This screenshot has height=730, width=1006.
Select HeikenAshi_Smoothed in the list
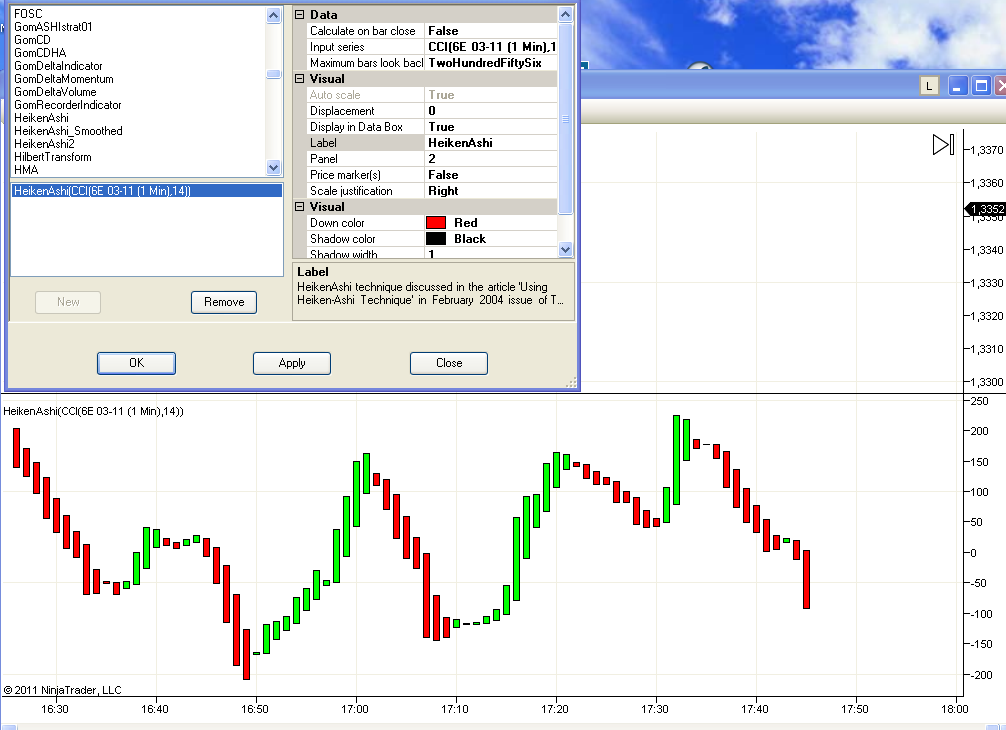click(x=68, y=131)
